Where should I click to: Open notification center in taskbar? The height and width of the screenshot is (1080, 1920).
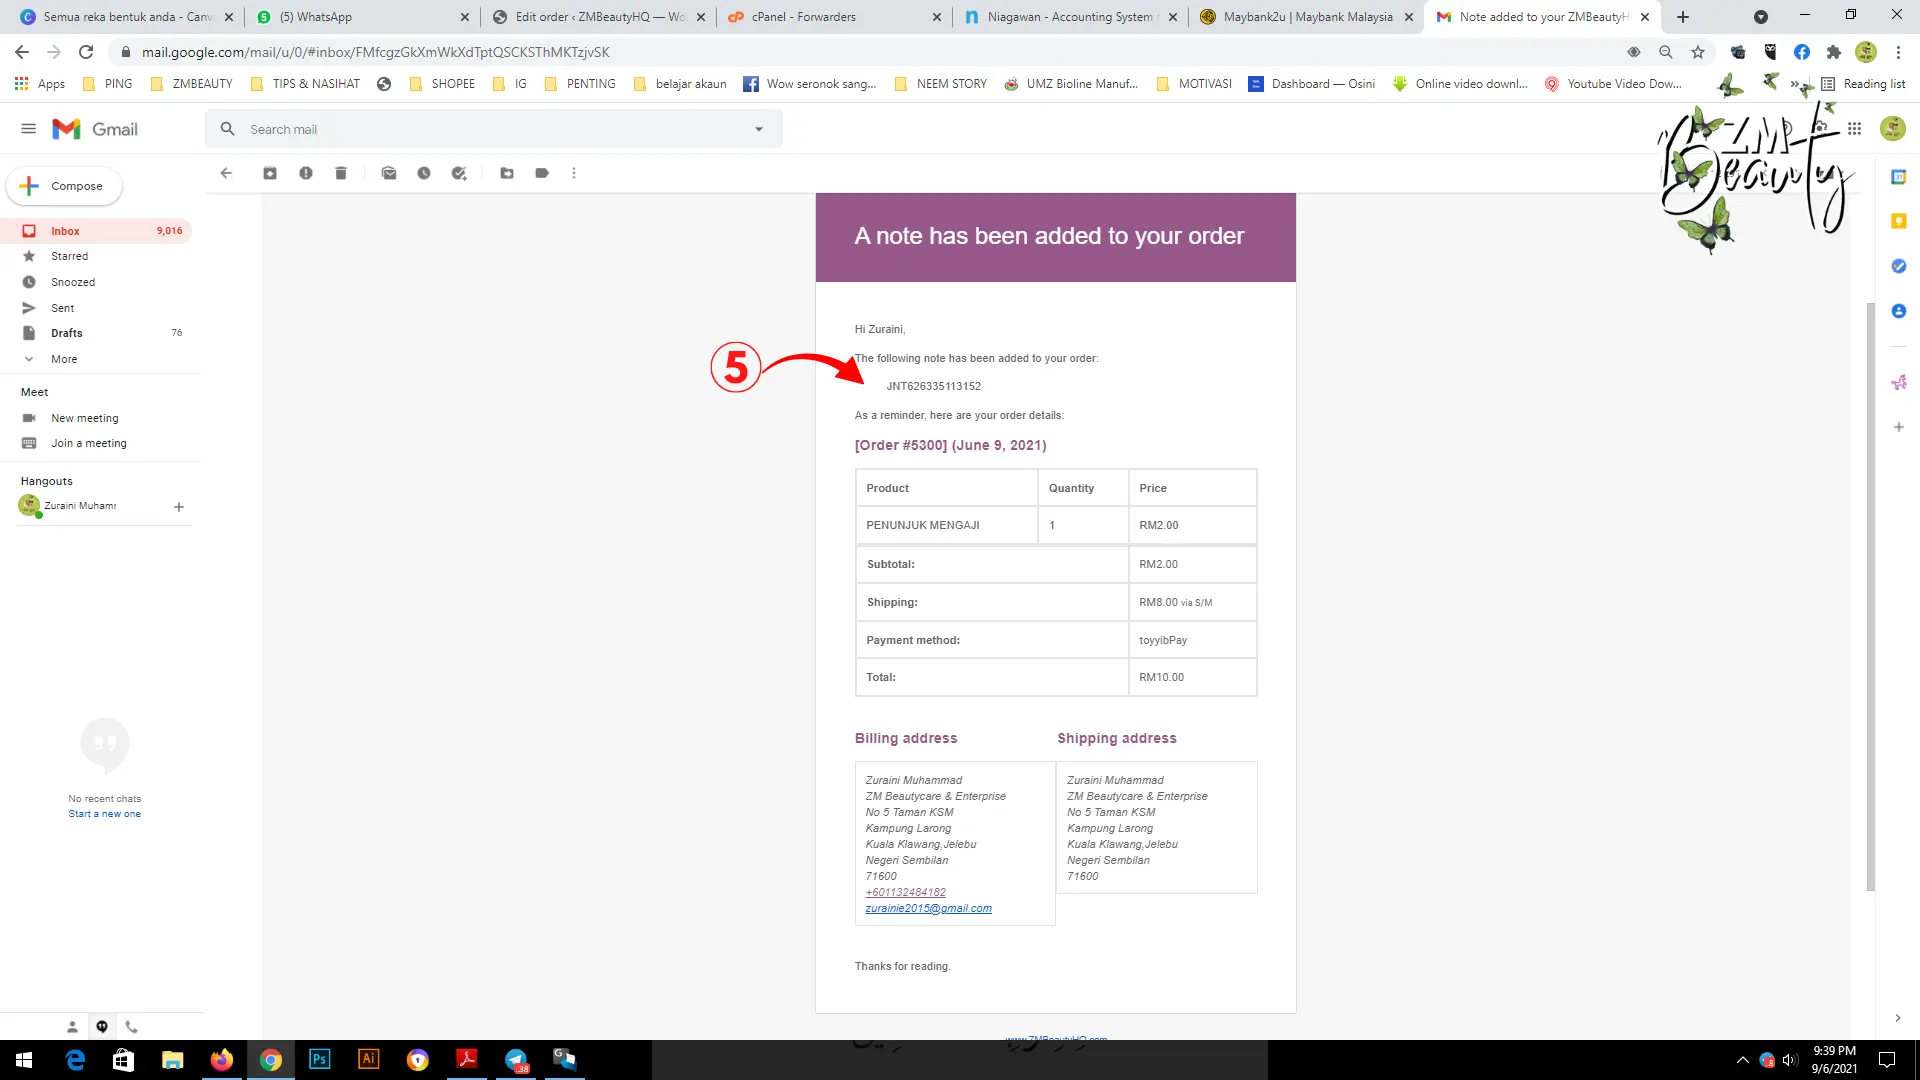coord(1887,1060)
